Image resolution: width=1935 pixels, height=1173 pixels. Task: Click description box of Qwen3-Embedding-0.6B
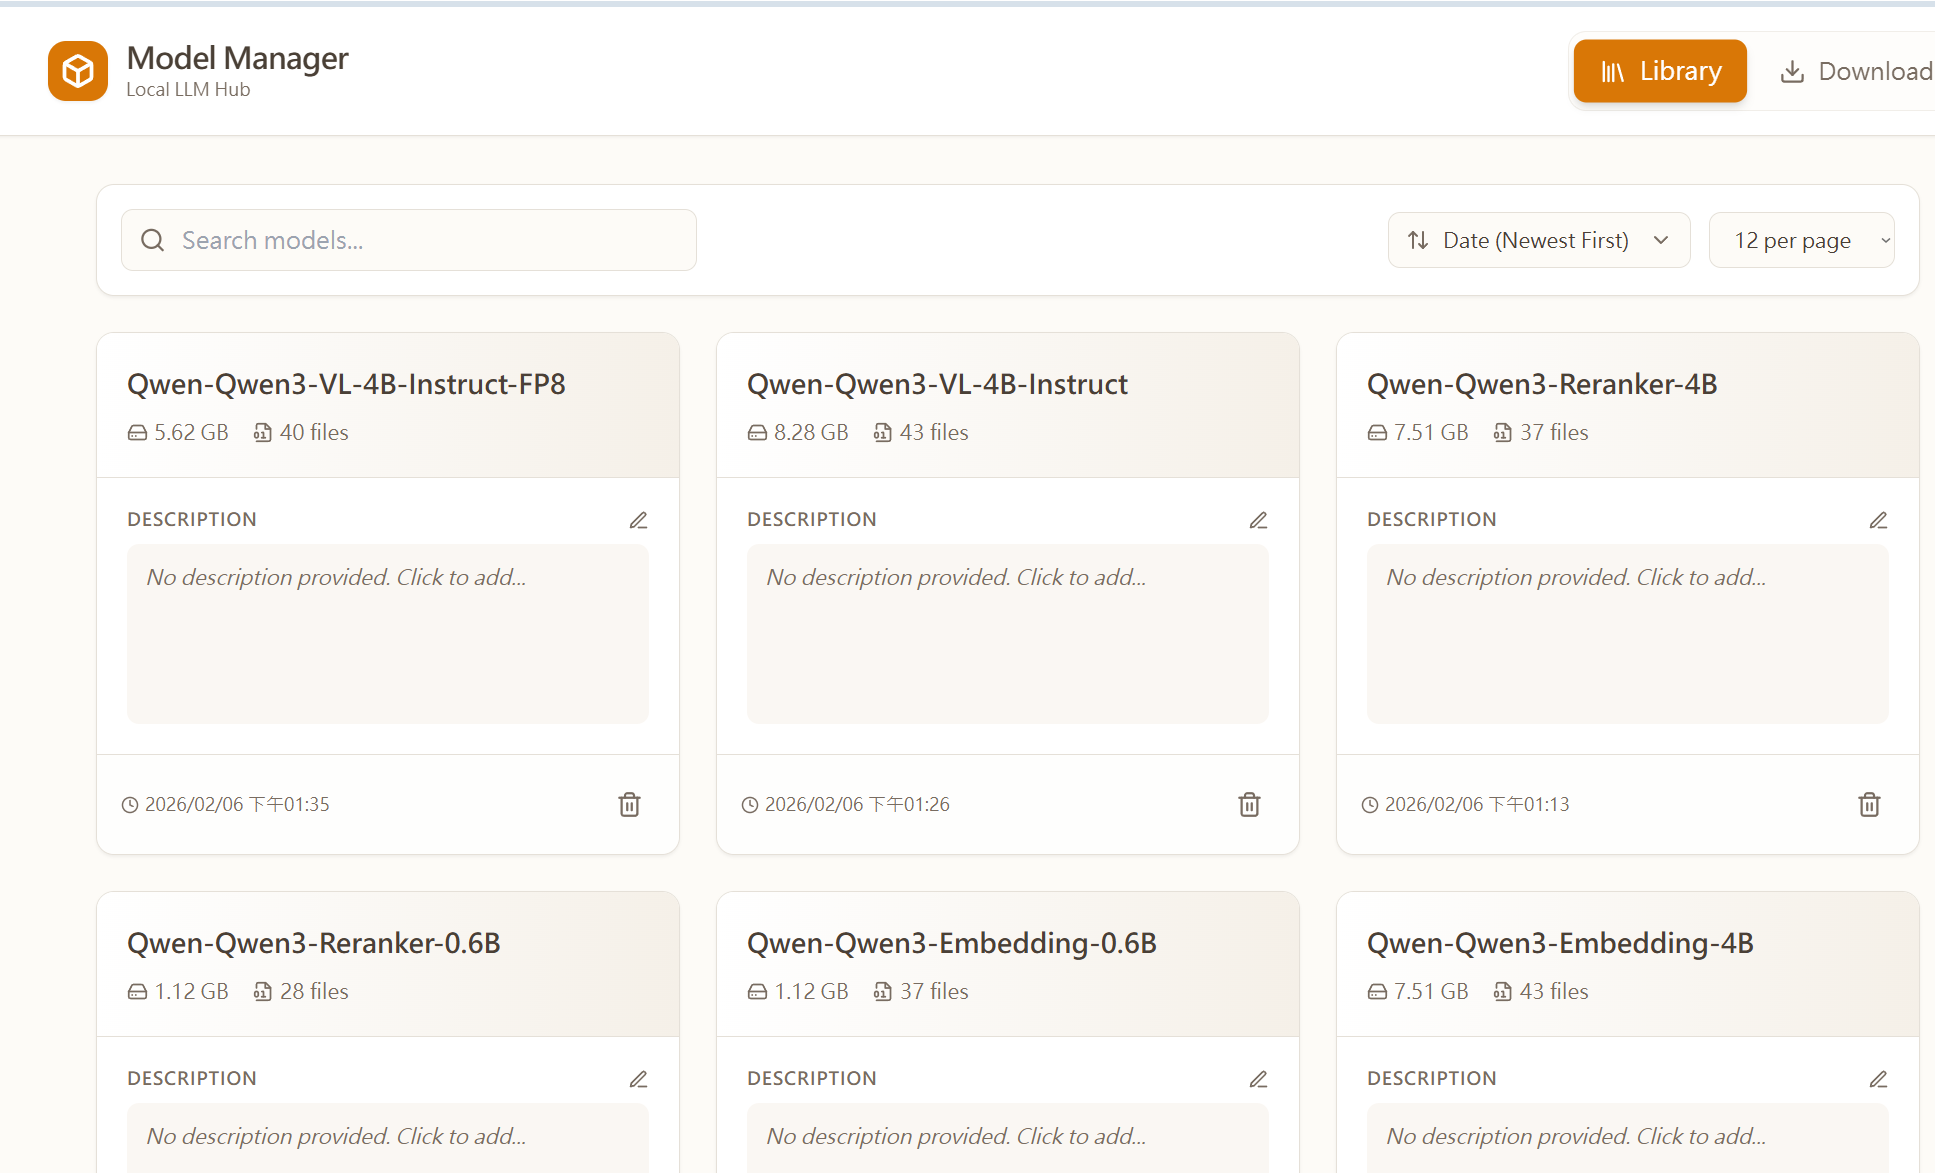coord(1007,1137)
